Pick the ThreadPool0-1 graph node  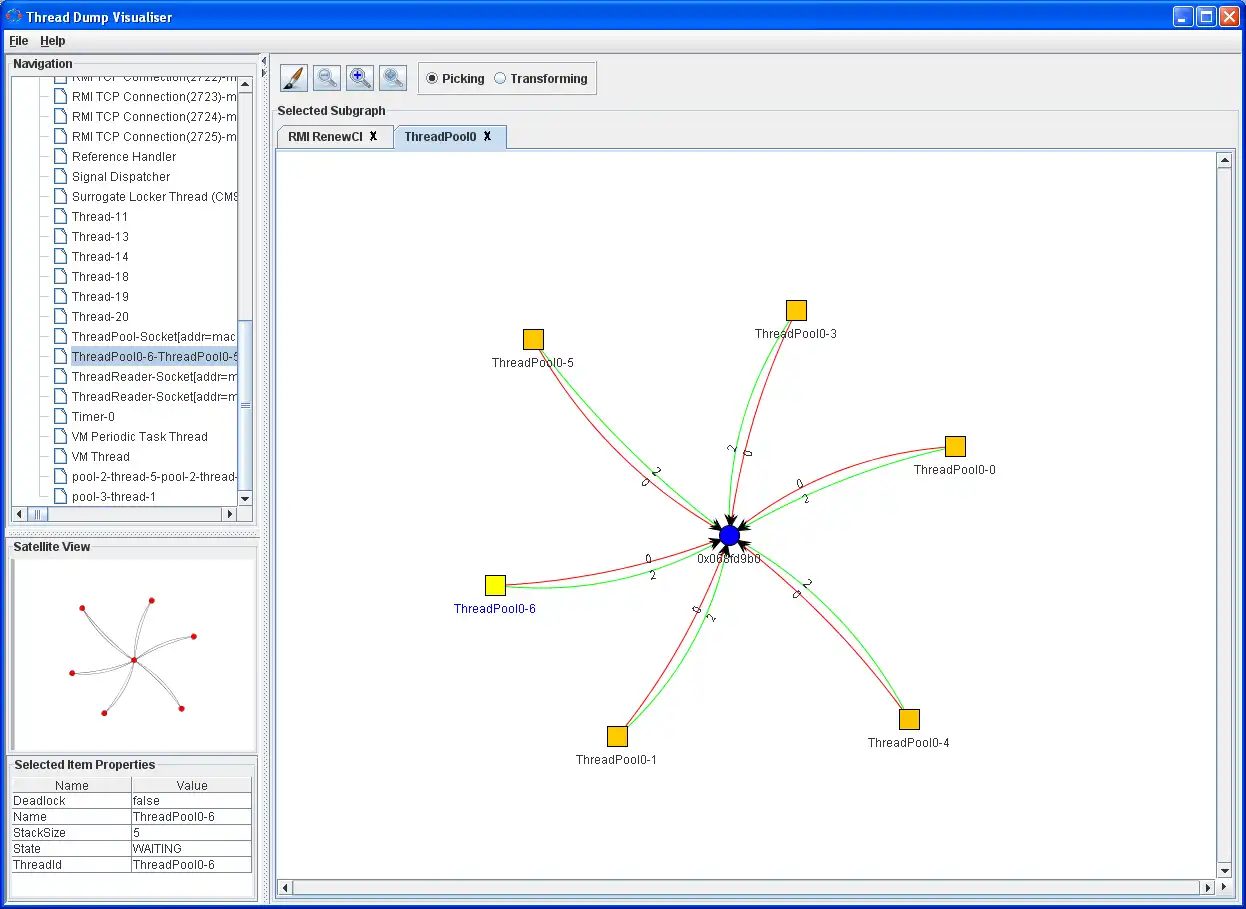(617, 736)
